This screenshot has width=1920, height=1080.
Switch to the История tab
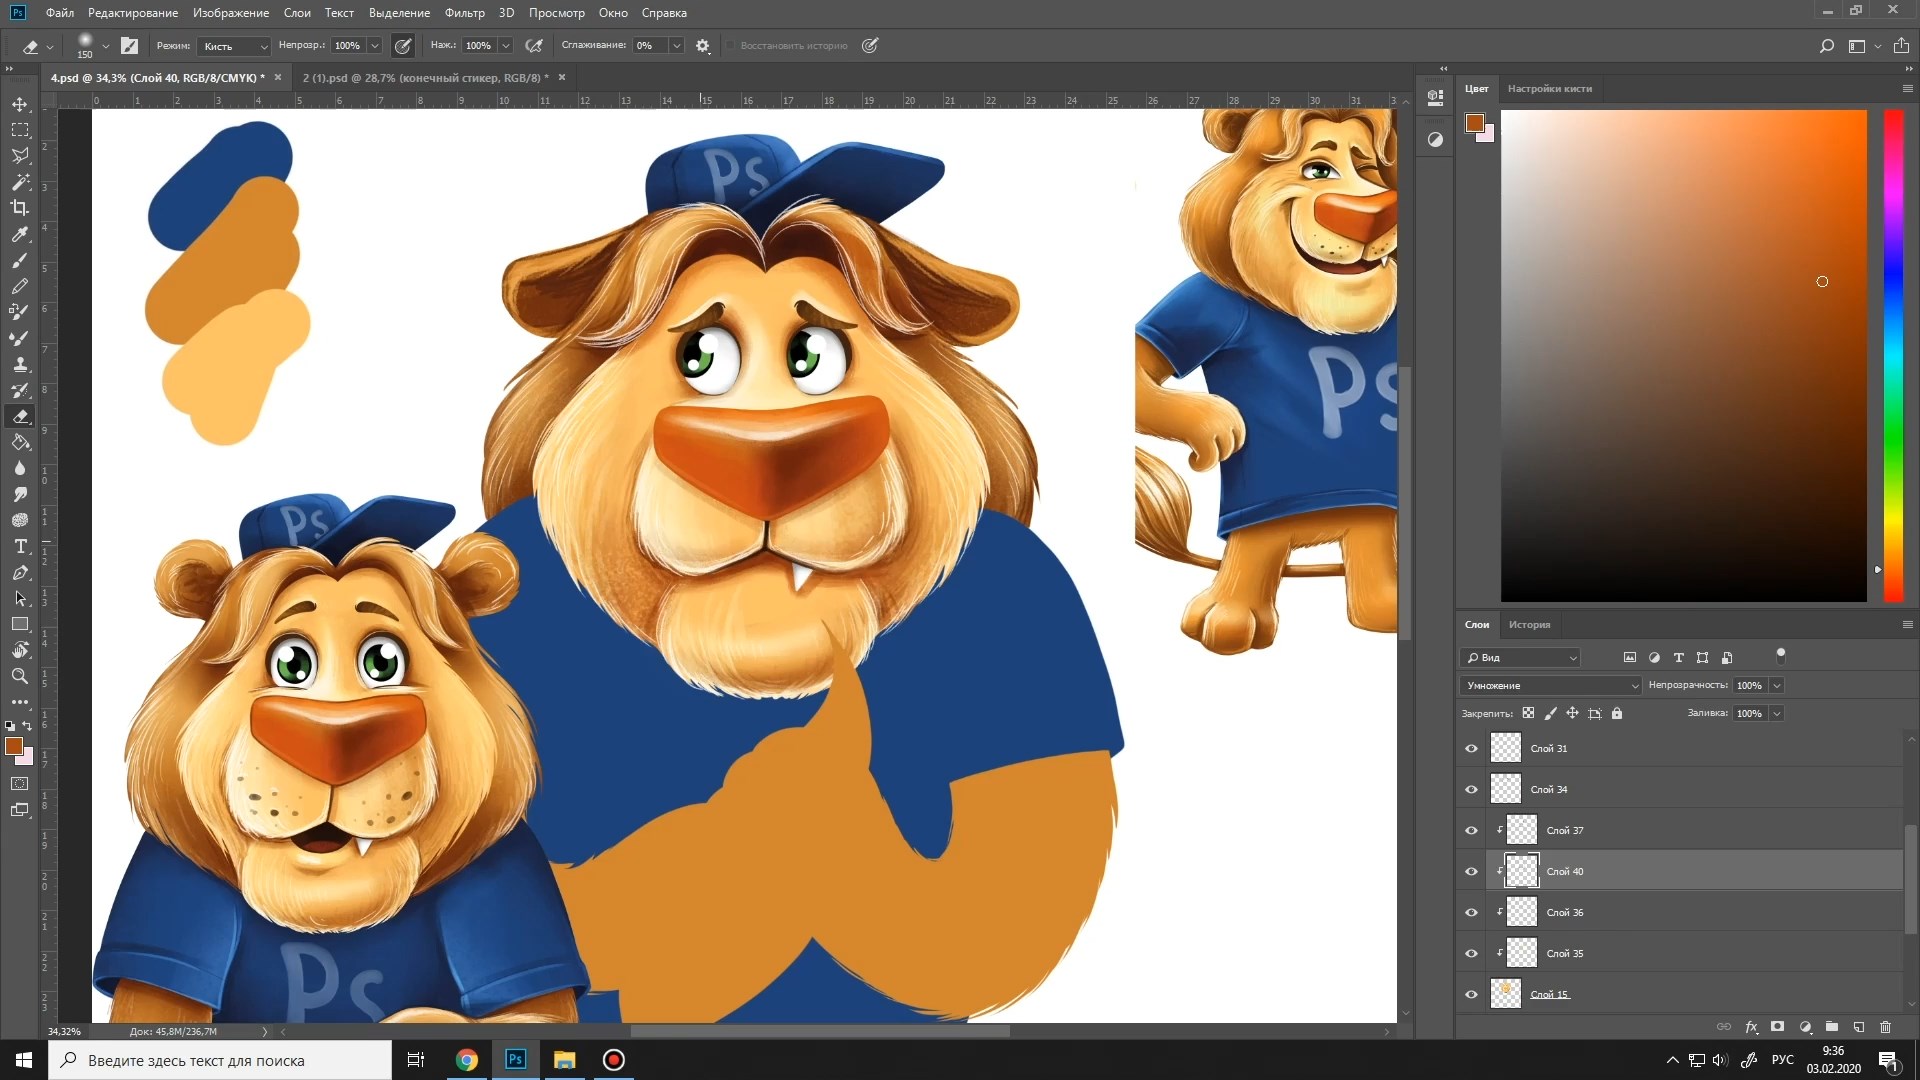tap(1529, 624)
